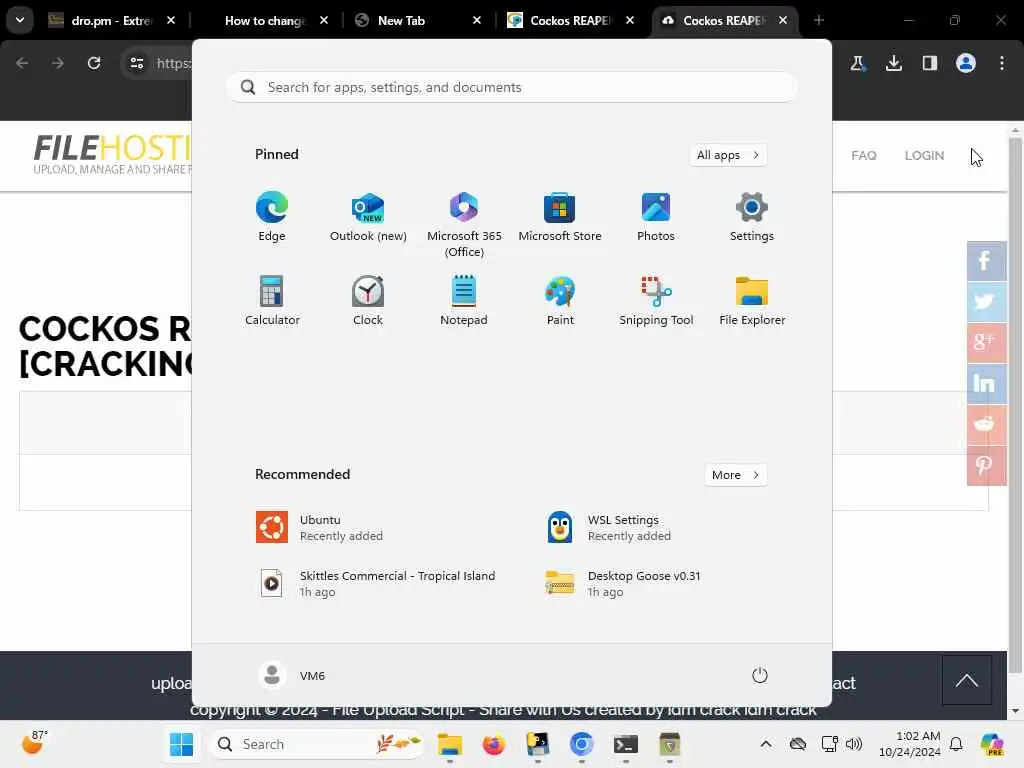Launch the Calculator app
This screenshot has height=768, width=1024.
pyautogui.click(x=272, y=301)
